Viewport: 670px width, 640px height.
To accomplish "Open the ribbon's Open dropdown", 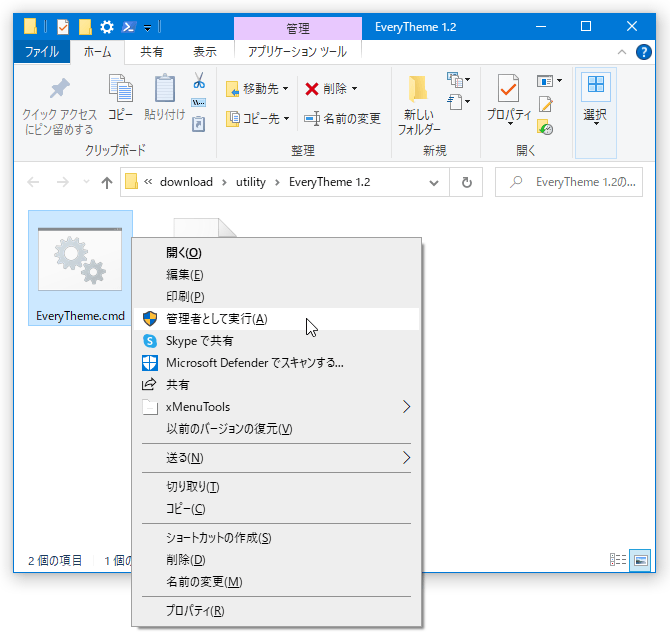I will [549, 81].
